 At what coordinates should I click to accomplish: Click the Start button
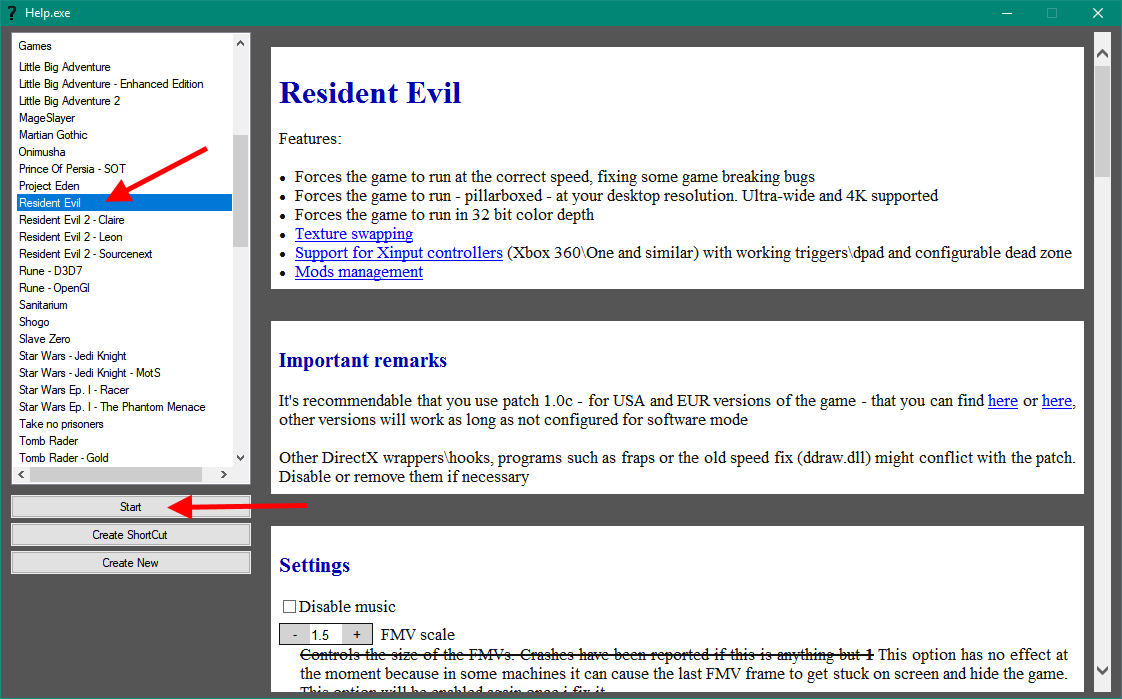(130, 507)
